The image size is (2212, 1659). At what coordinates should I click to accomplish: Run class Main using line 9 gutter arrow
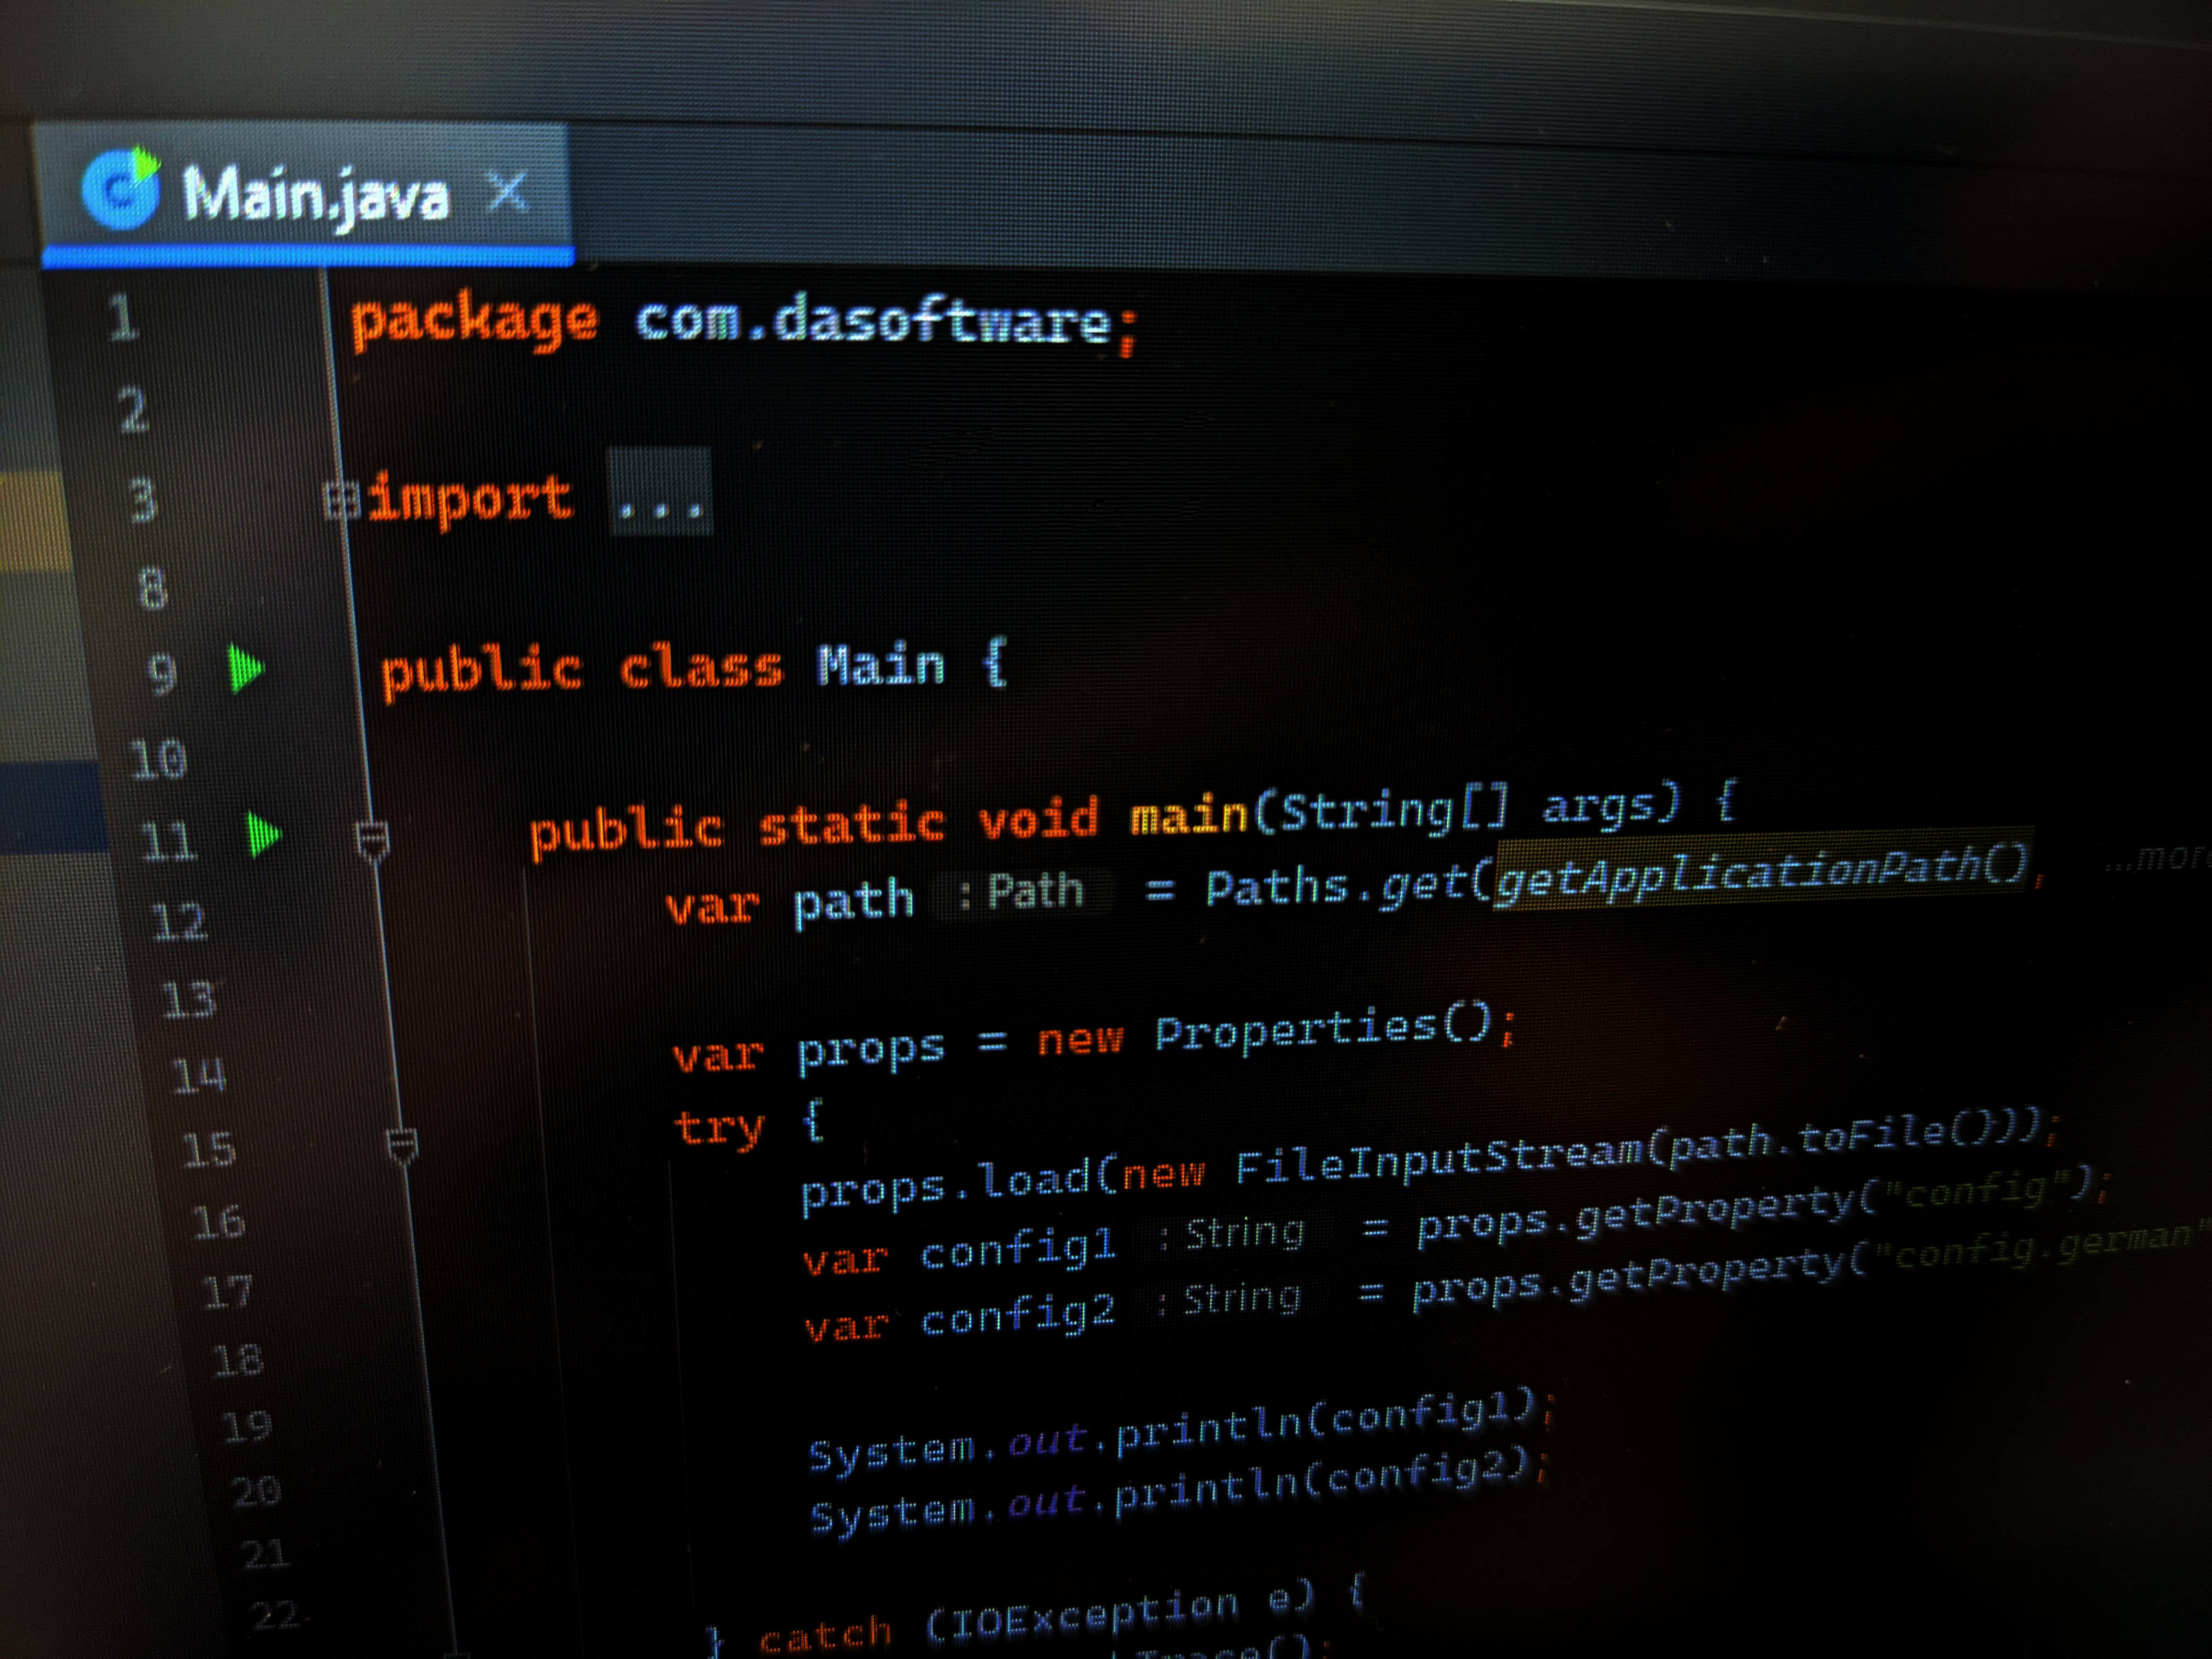pyautogui.click(x=246, y=669)
